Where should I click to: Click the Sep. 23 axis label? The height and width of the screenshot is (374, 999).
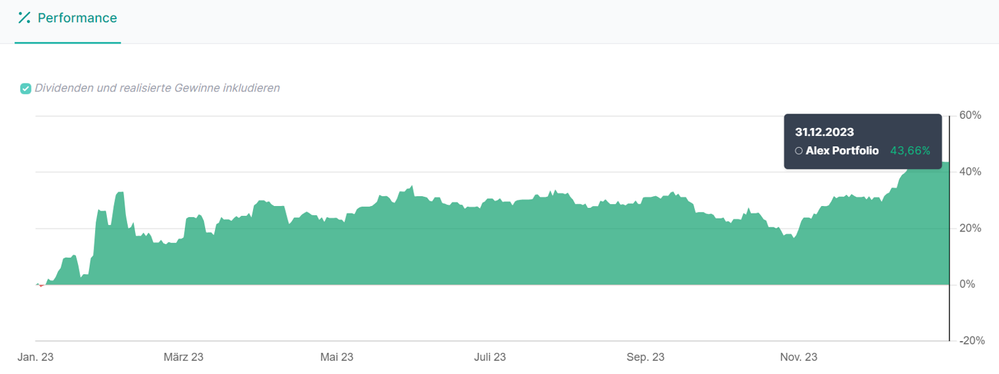[645, 357]
